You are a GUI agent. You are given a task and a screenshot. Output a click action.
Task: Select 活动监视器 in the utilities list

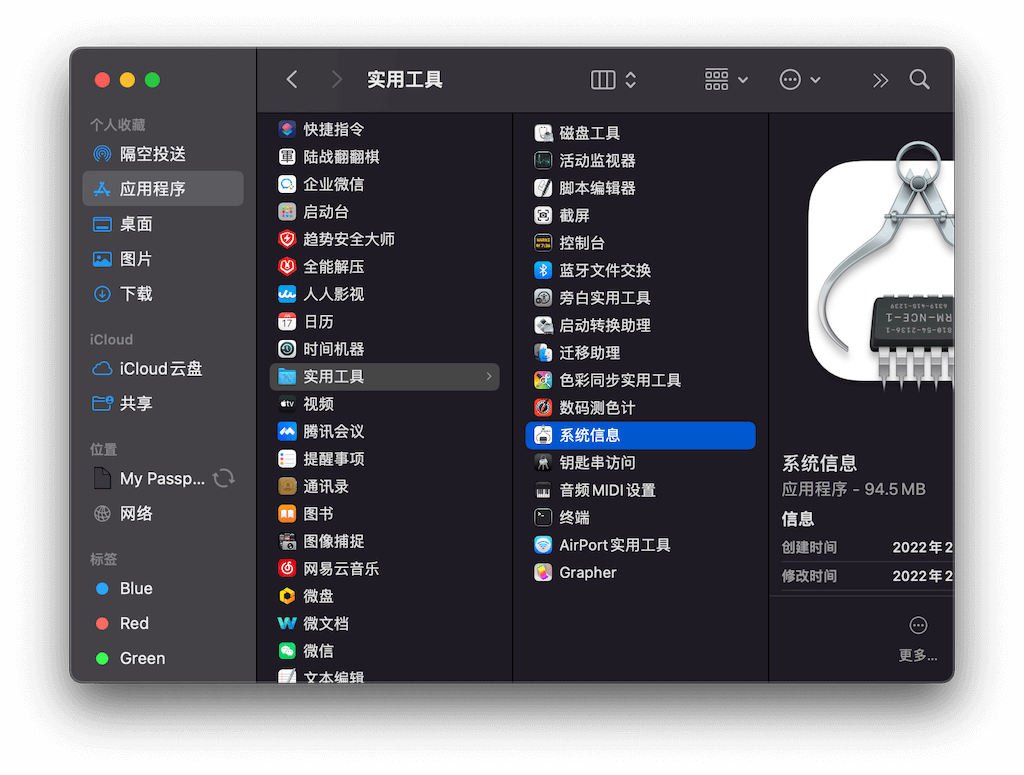tap(597, 160)
